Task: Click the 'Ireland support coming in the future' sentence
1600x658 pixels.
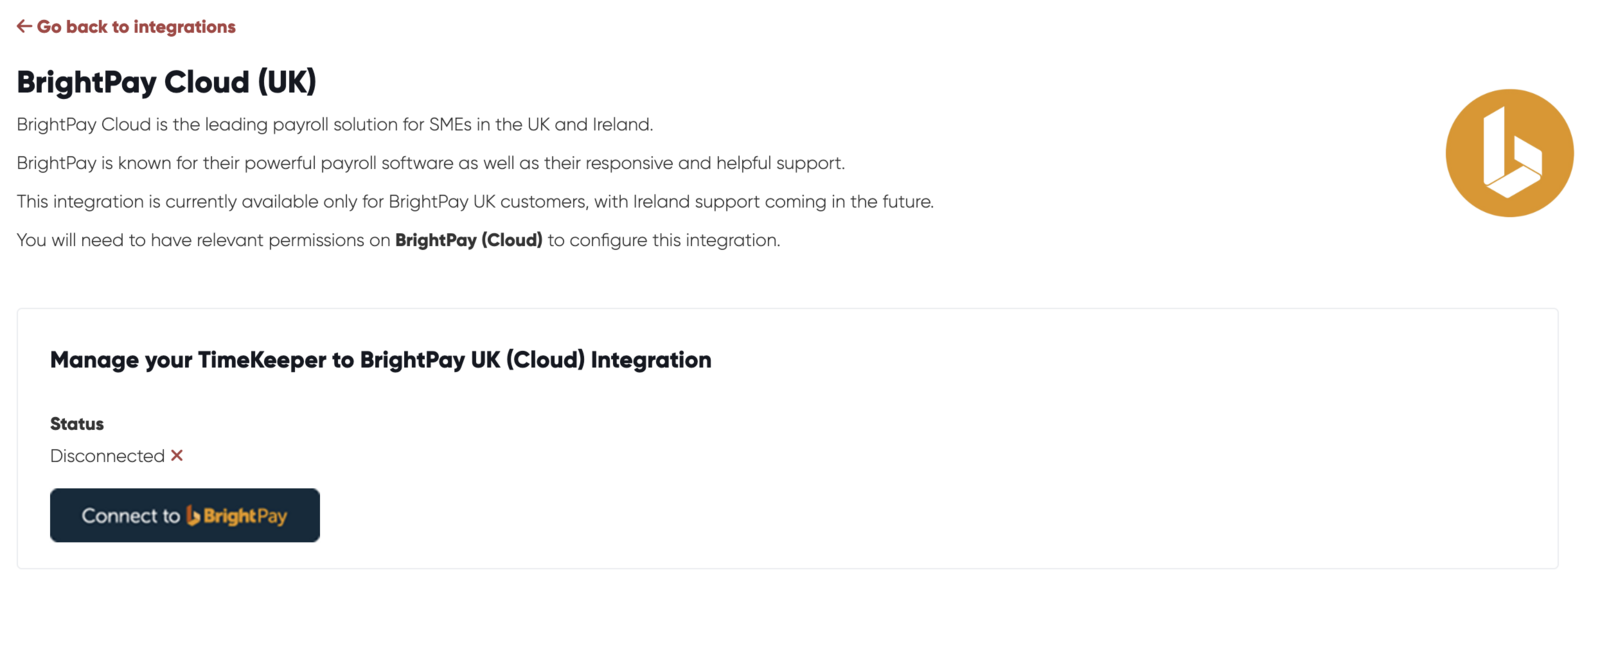Action: point(475,202)
